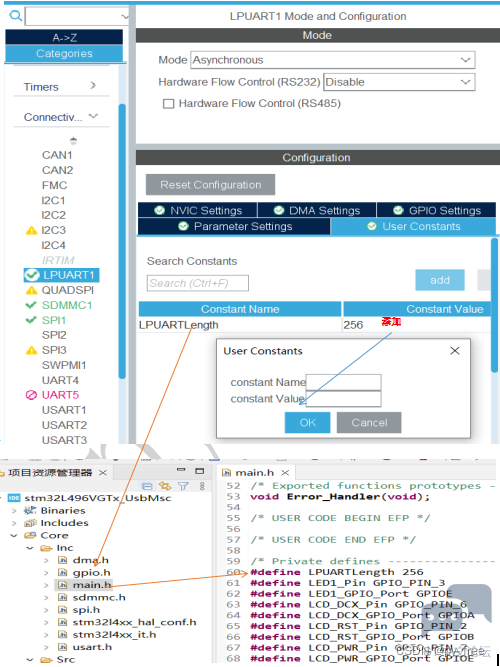Select SWPMI1 peripheral
Image resolution: width=500 pixels, height=667 pixels.
pyautogui.click(x=64, y=365)
